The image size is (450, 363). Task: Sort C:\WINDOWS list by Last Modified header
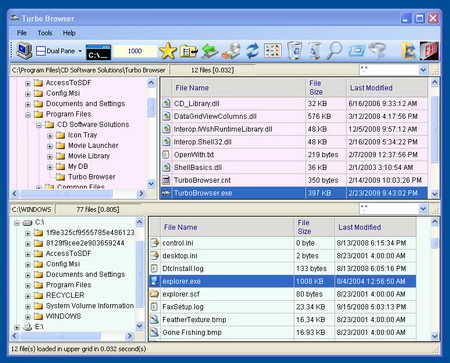click(375, 227)
